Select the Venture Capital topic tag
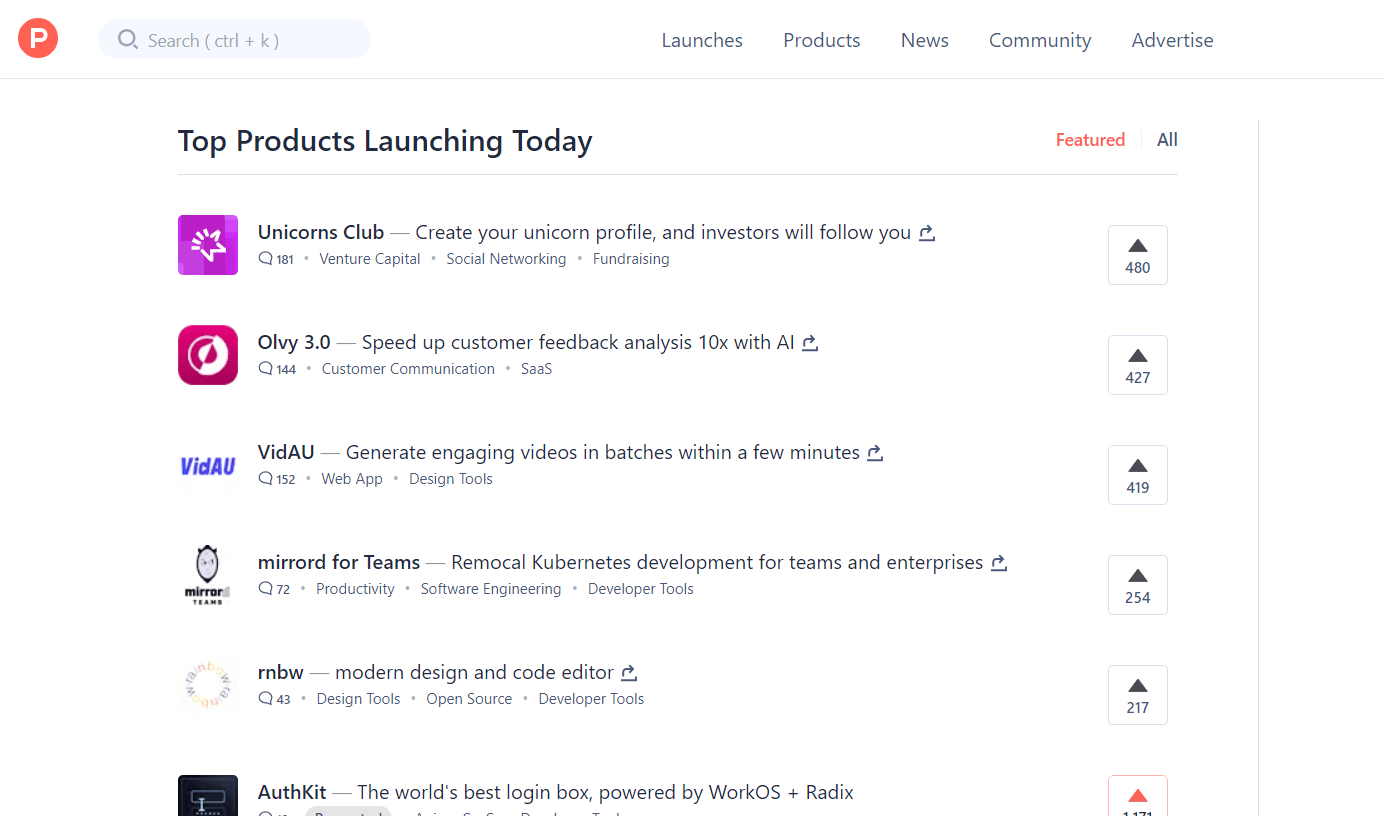This screenshot has height=816, width=1385. [370, 259]
